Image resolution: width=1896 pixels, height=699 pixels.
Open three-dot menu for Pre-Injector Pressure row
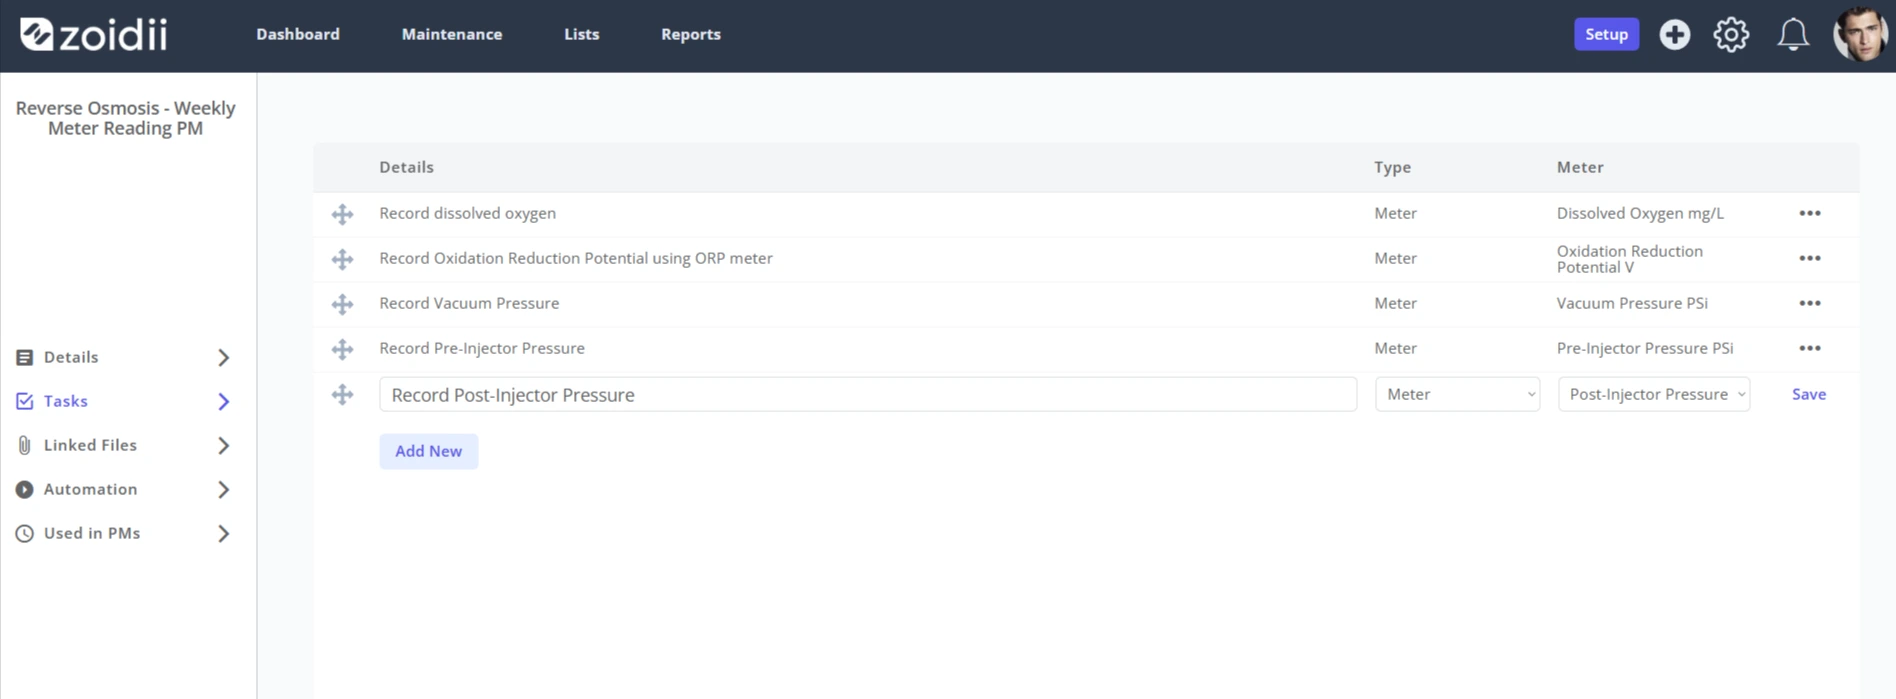click(1810, 348)
